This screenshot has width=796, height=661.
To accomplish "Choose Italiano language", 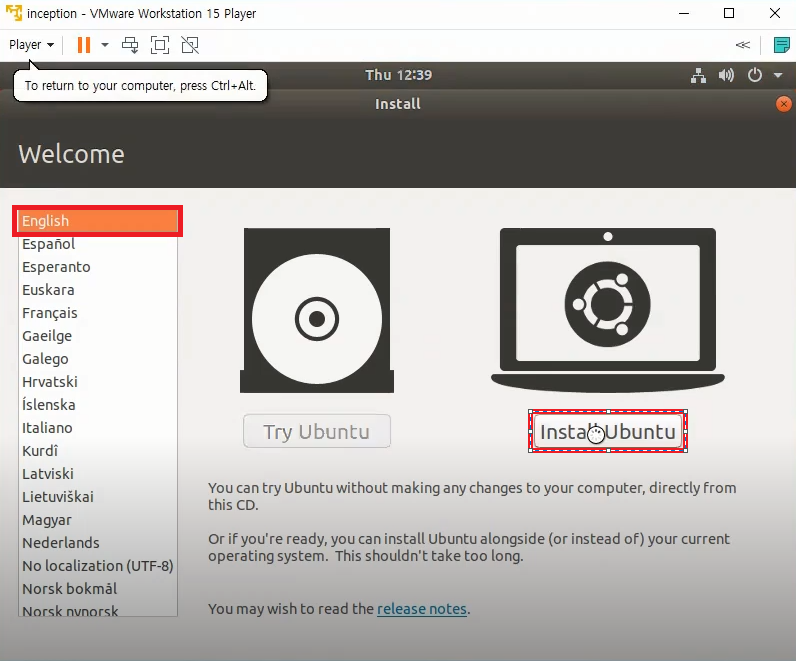I will tap(97, 428).
